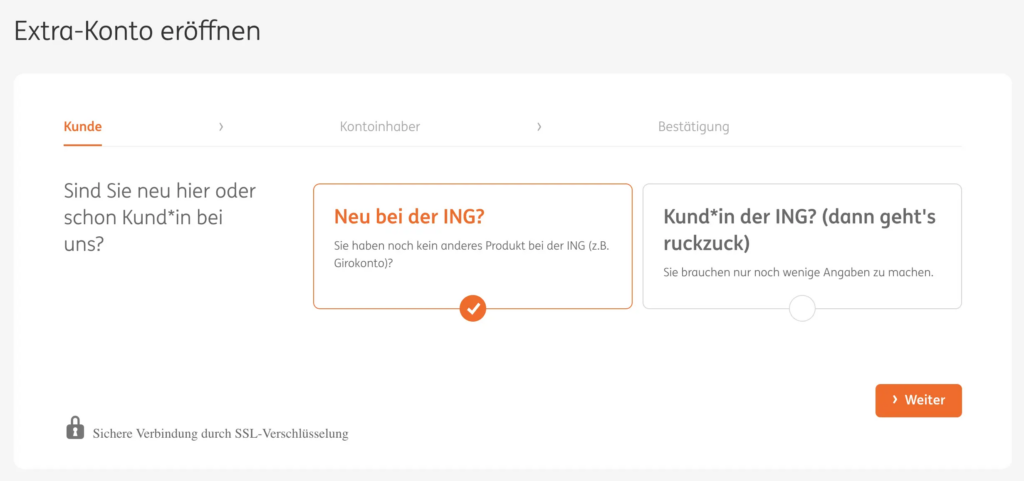Click the "Extra-Konto eröffnen" page heading
Screen dimensions: 1024x481
(137, 31)
